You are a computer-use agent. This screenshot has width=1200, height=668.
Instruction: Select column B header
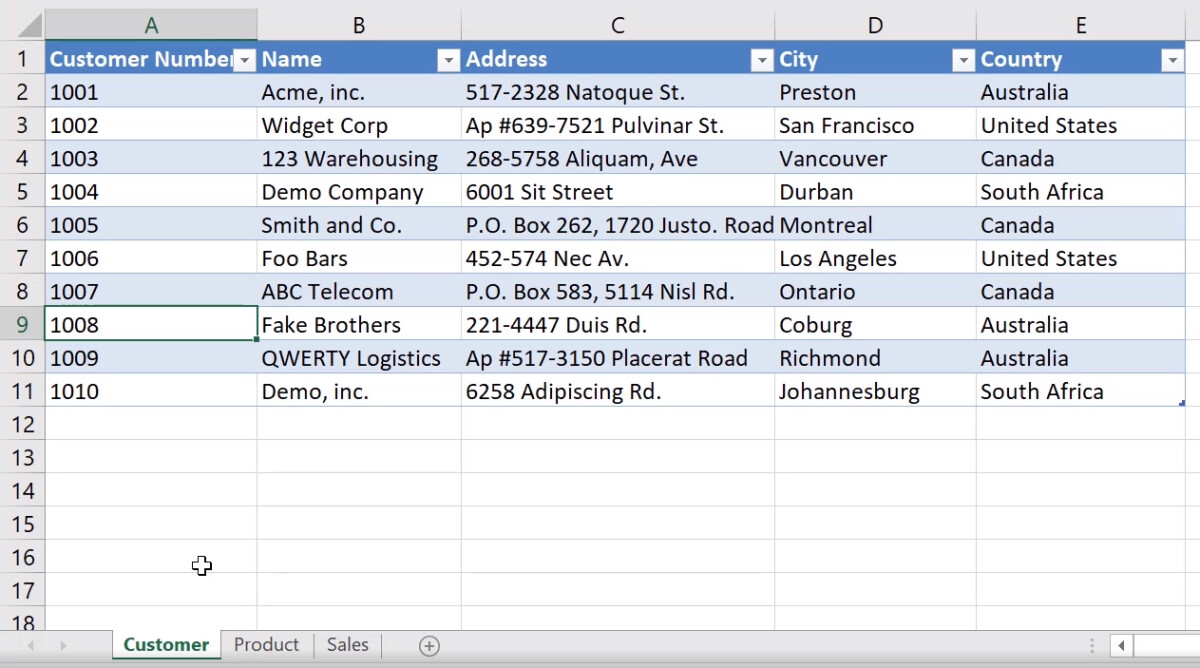click(359, 25)
